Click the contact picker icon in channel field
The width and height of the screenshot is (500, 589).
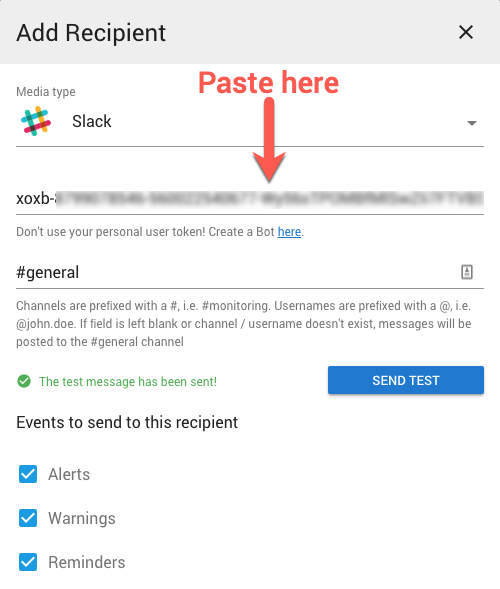[x=467, y=272]
